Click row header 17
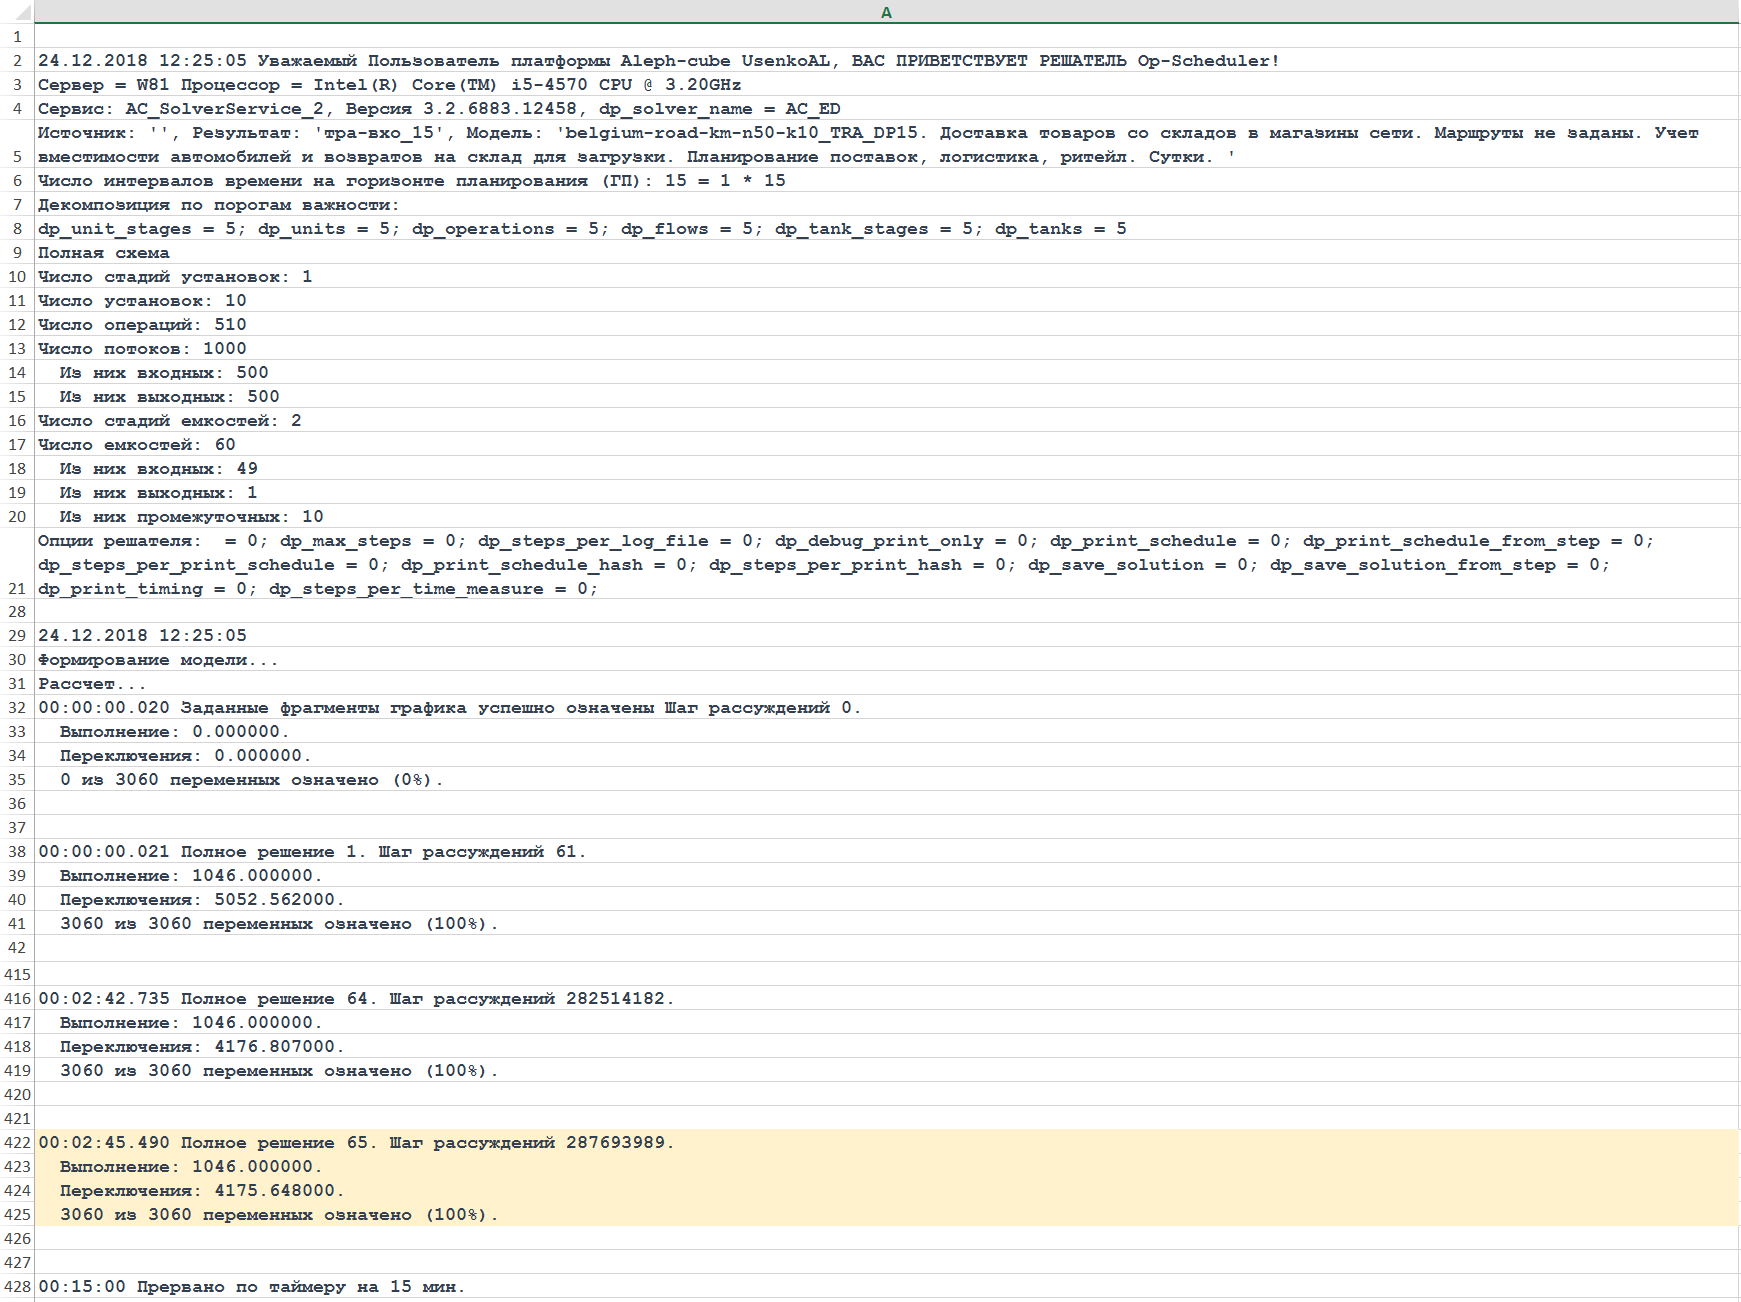Viewport: 1741px width, 1302px height. click(x=17, y=445)
